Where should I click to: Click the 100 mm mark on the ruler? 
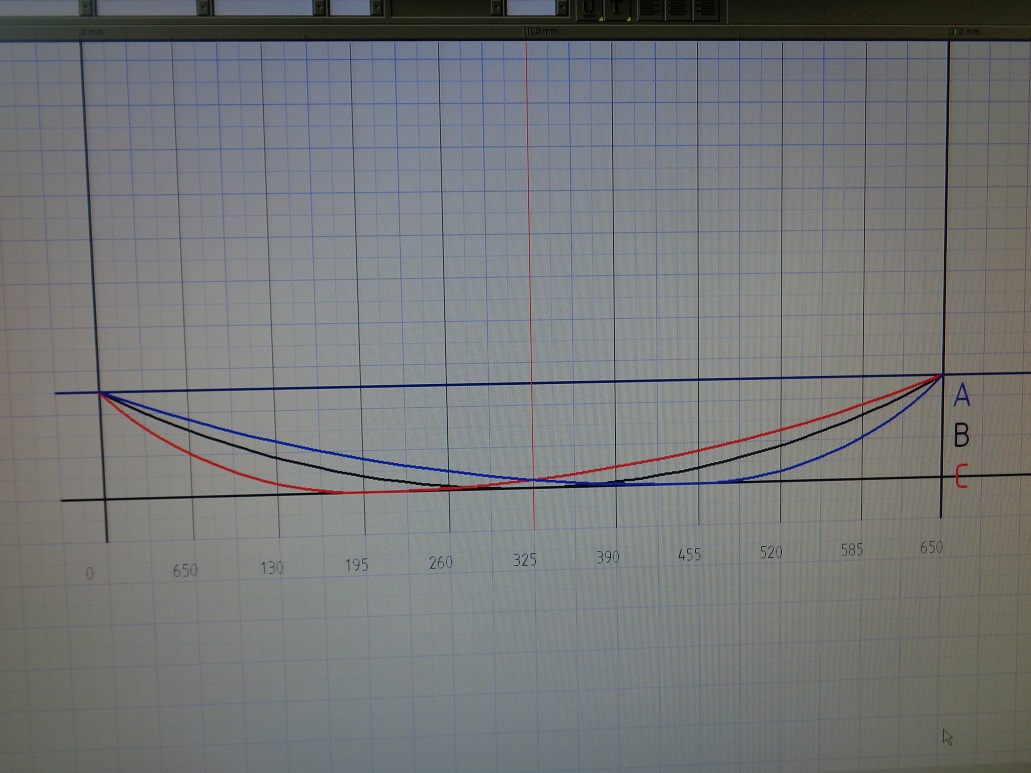coord(541,32)
